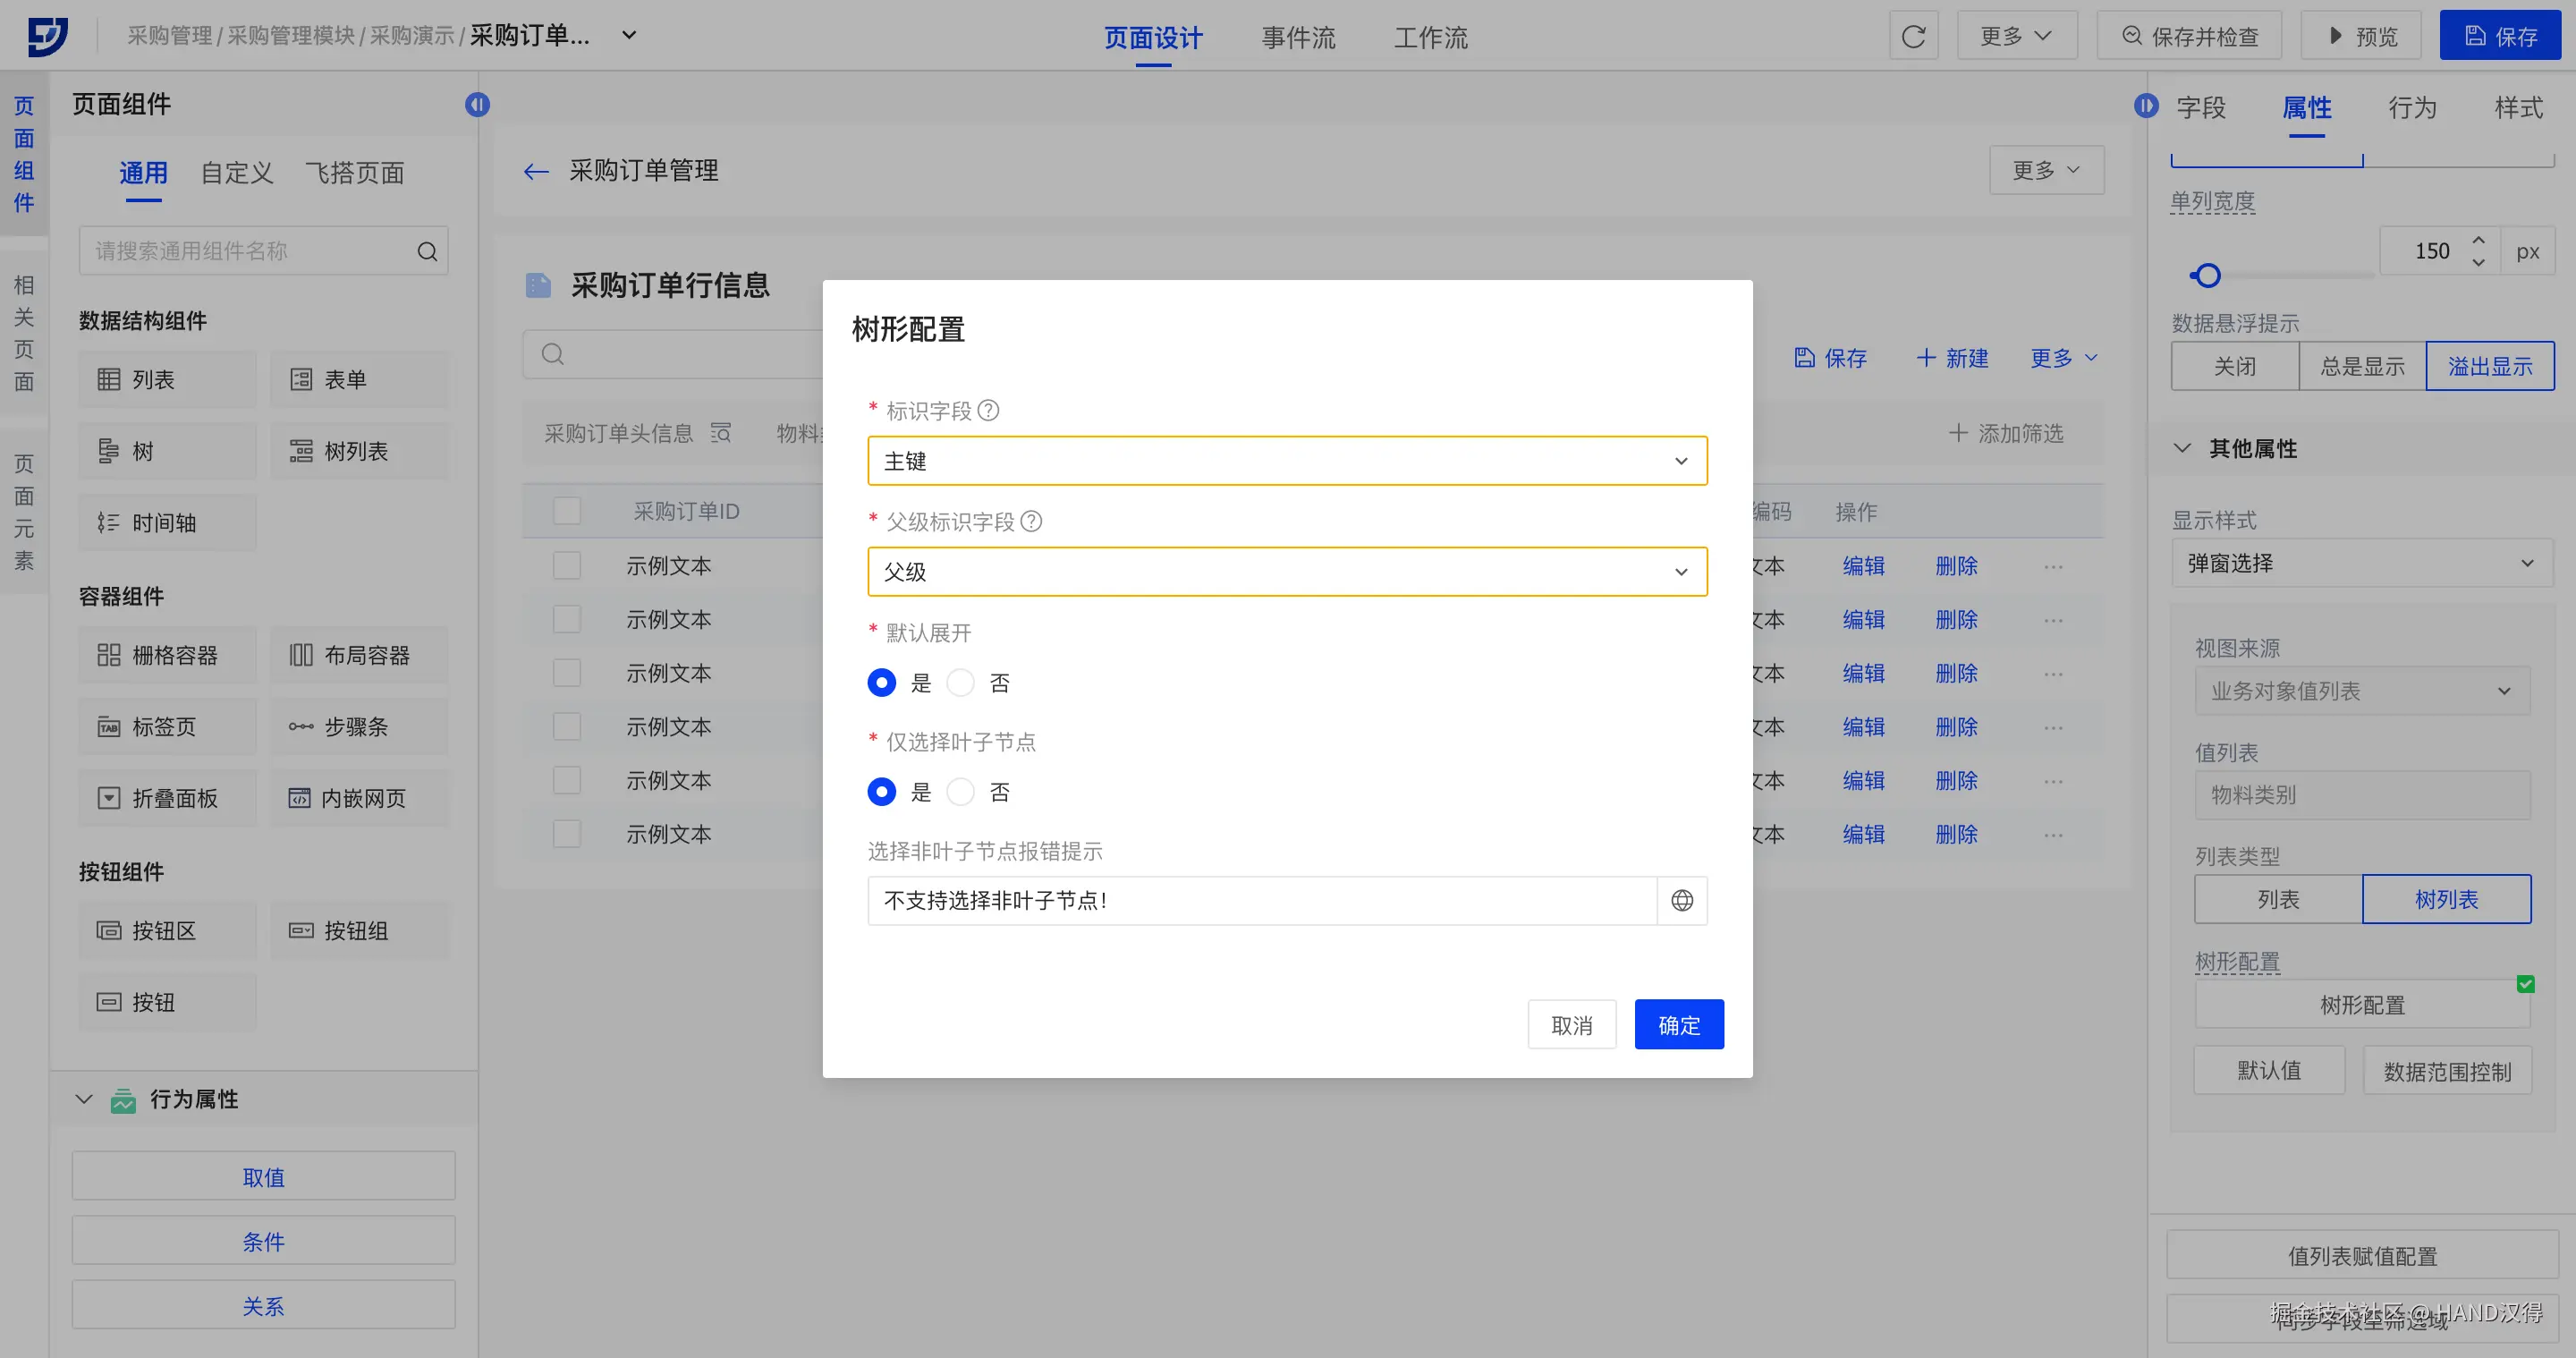Viewport: 2576px width, 1358px height.
Task: Click help icon next to 父级标识字段 label
Action: coord(1031,521)
